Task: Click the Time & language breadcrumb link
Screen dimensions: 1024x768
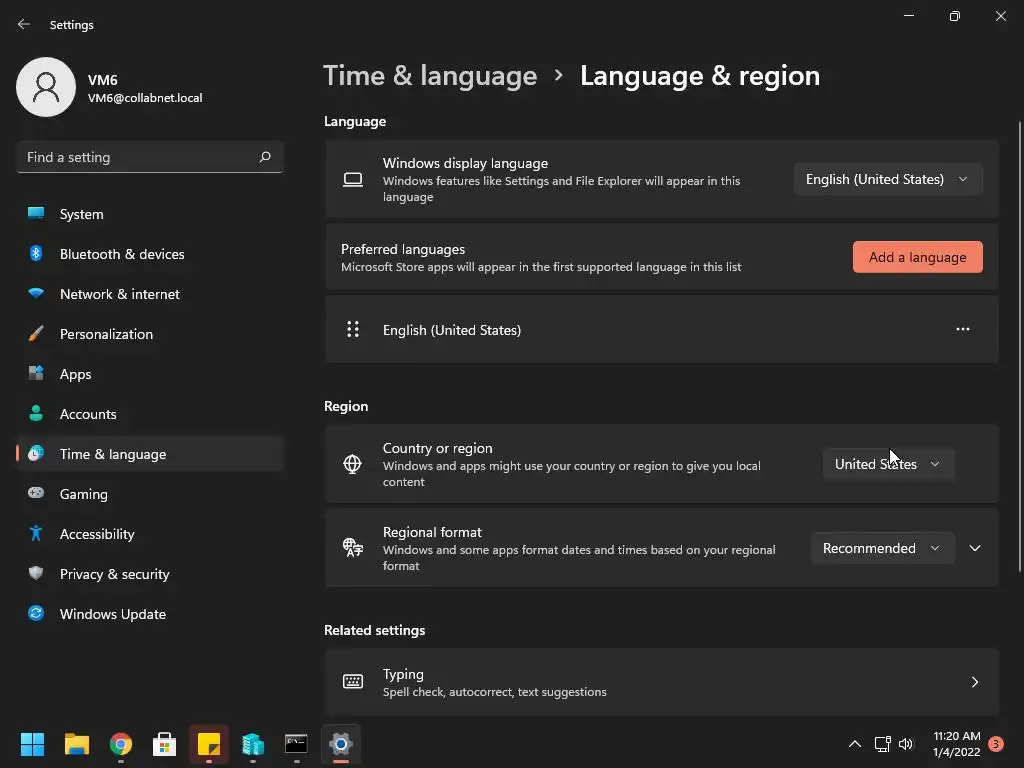Action: click(430, 76)
